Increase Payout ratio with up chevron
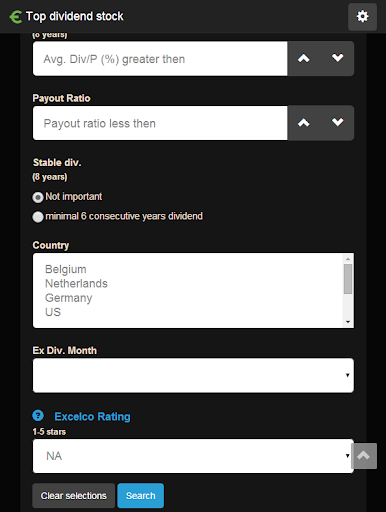Viewport: 386px width, 512px height. 304,123
